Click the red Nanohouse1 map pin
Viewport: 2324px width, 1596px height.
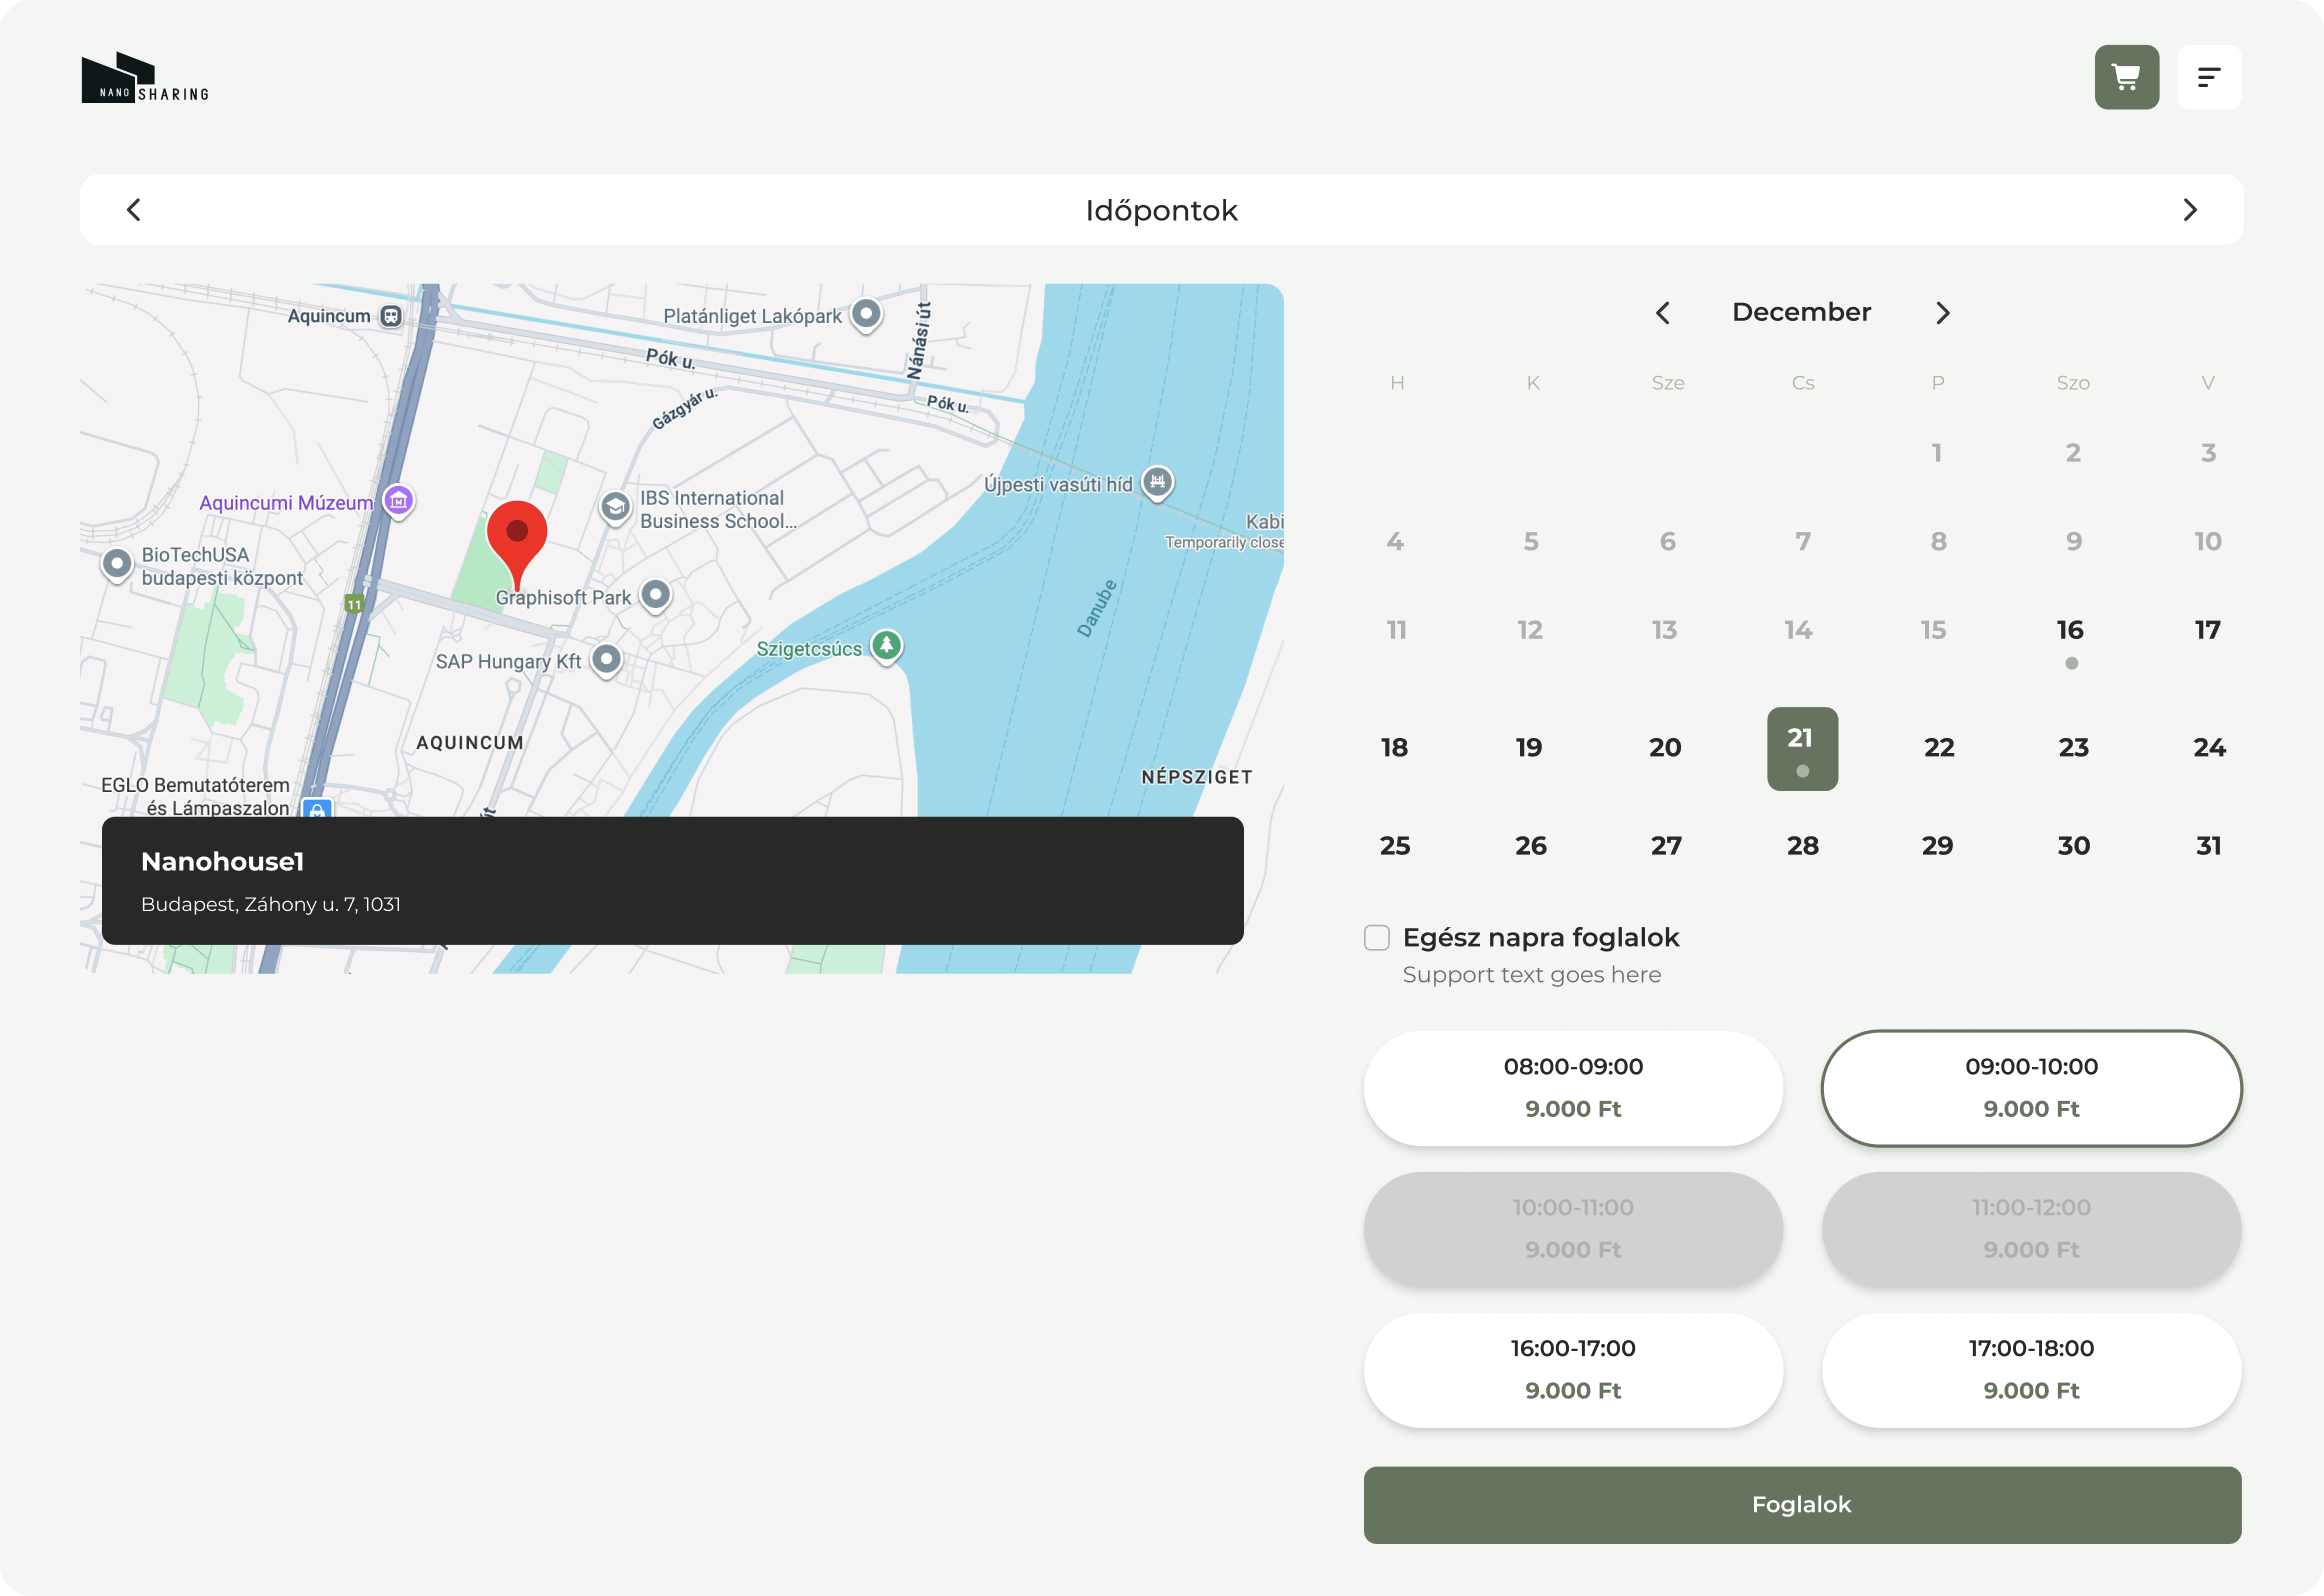point(517,545)
